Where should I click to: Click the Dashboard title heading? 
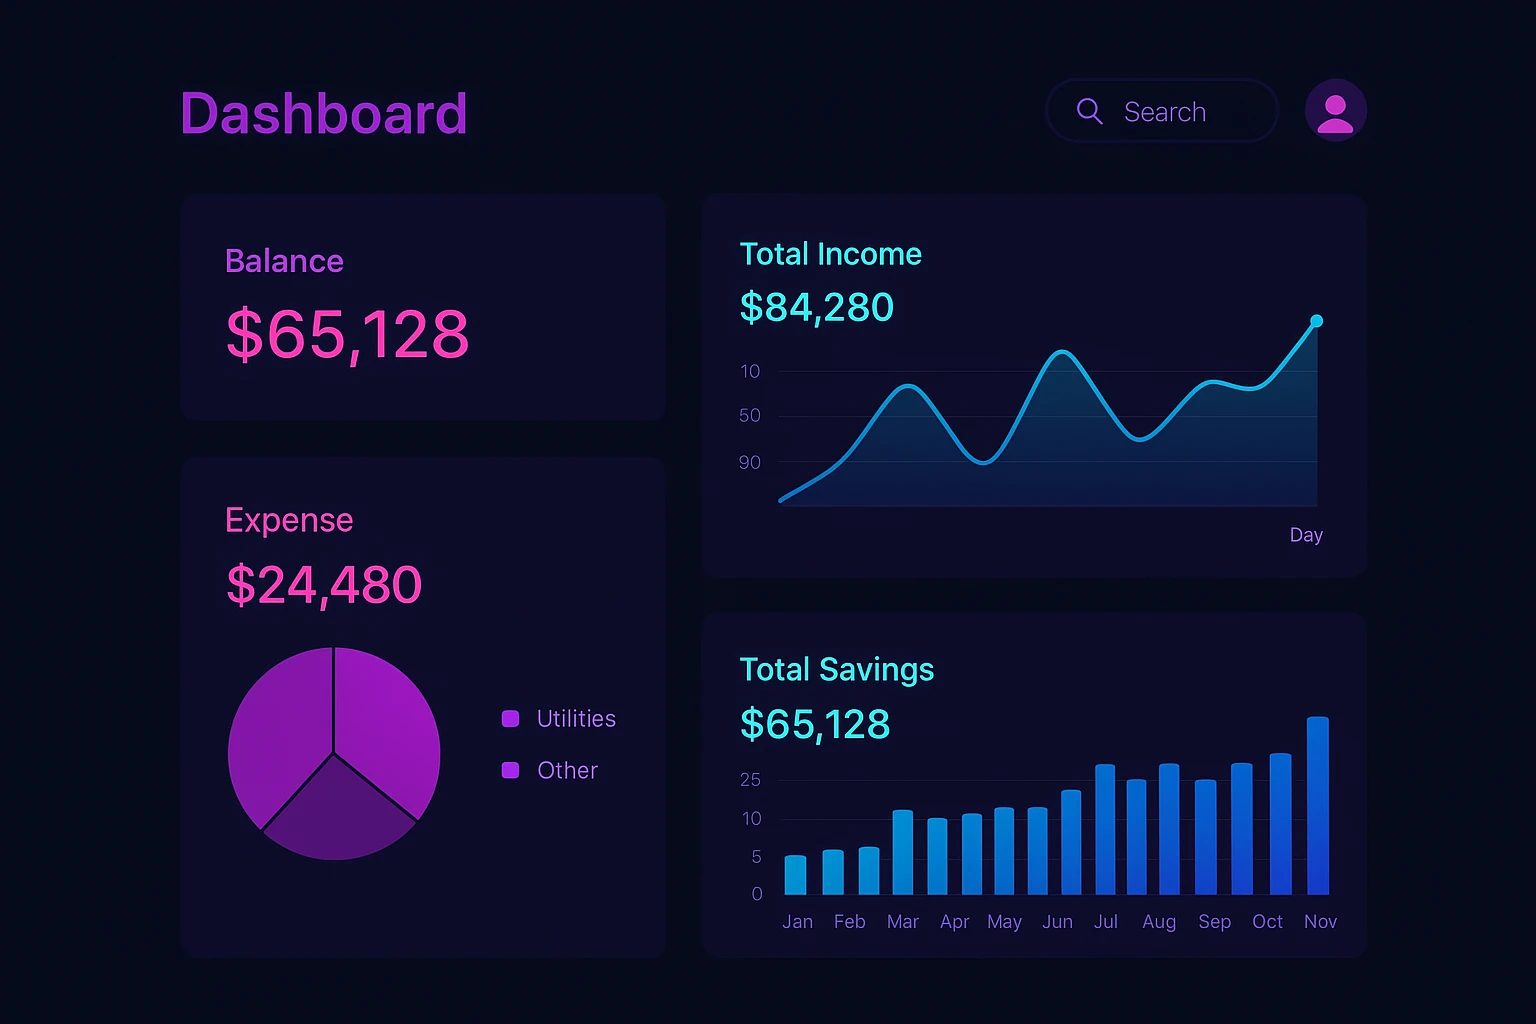pos(324,114)
